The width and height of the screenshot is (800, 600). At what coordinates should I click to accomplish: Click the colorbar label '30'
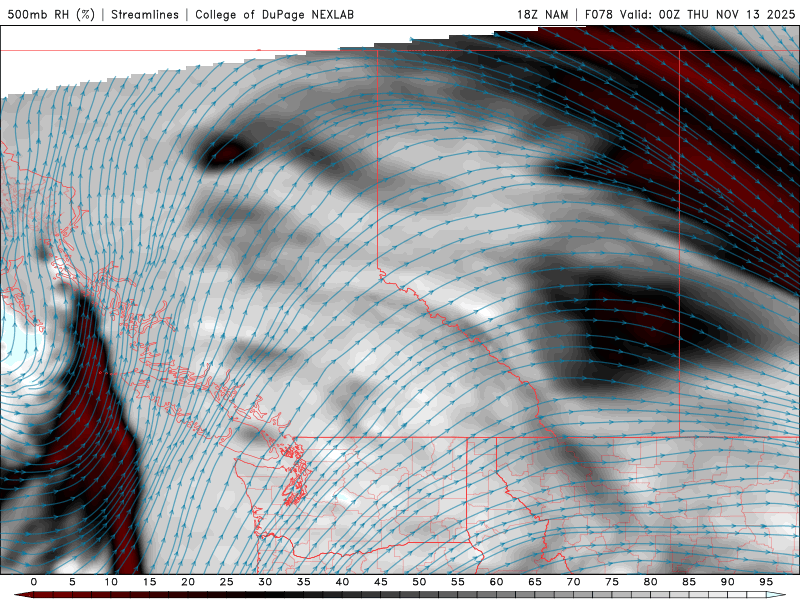265,582
